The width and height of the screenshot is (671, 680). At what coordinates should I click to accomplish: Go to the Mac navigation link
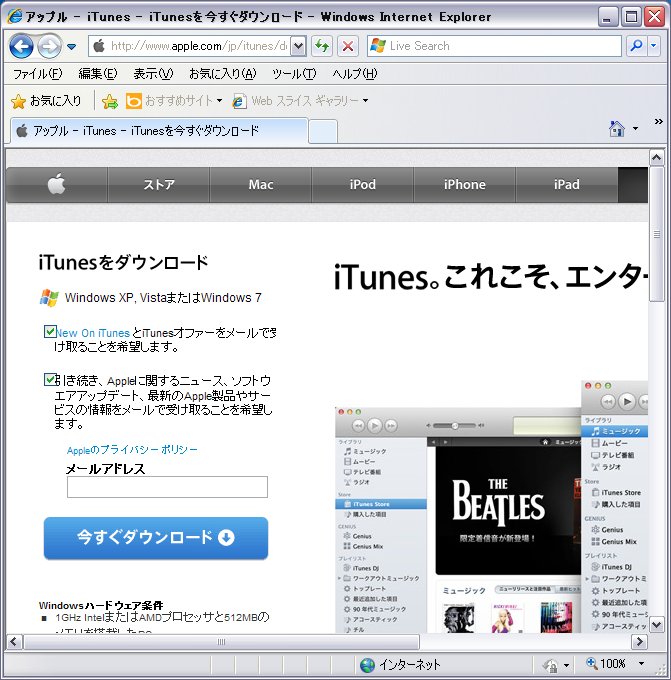[x=261, y=185]
